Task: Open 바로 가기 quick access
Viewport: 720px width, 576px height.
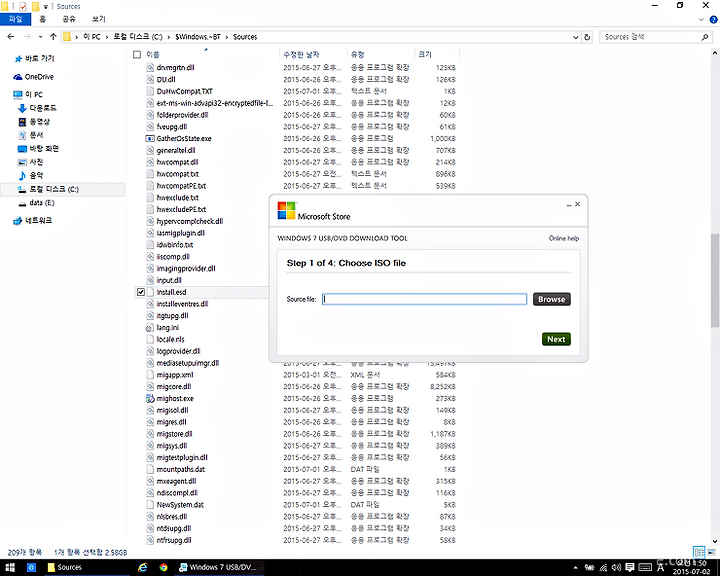Action: (x=34, y=58)
